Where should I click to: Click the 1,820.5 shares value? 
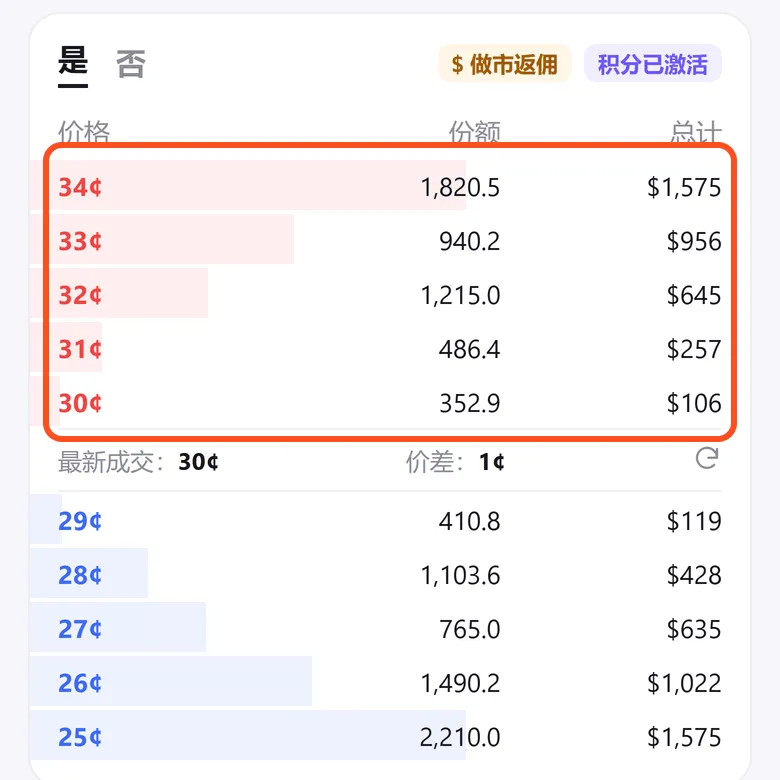[460, 188]
